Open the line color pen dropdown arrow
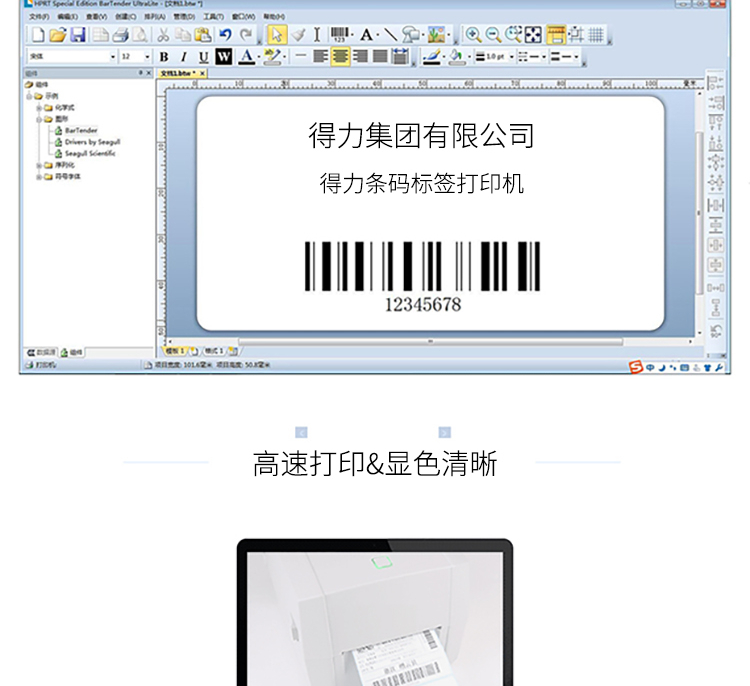 pyautogui.click(x=444, y=57)
